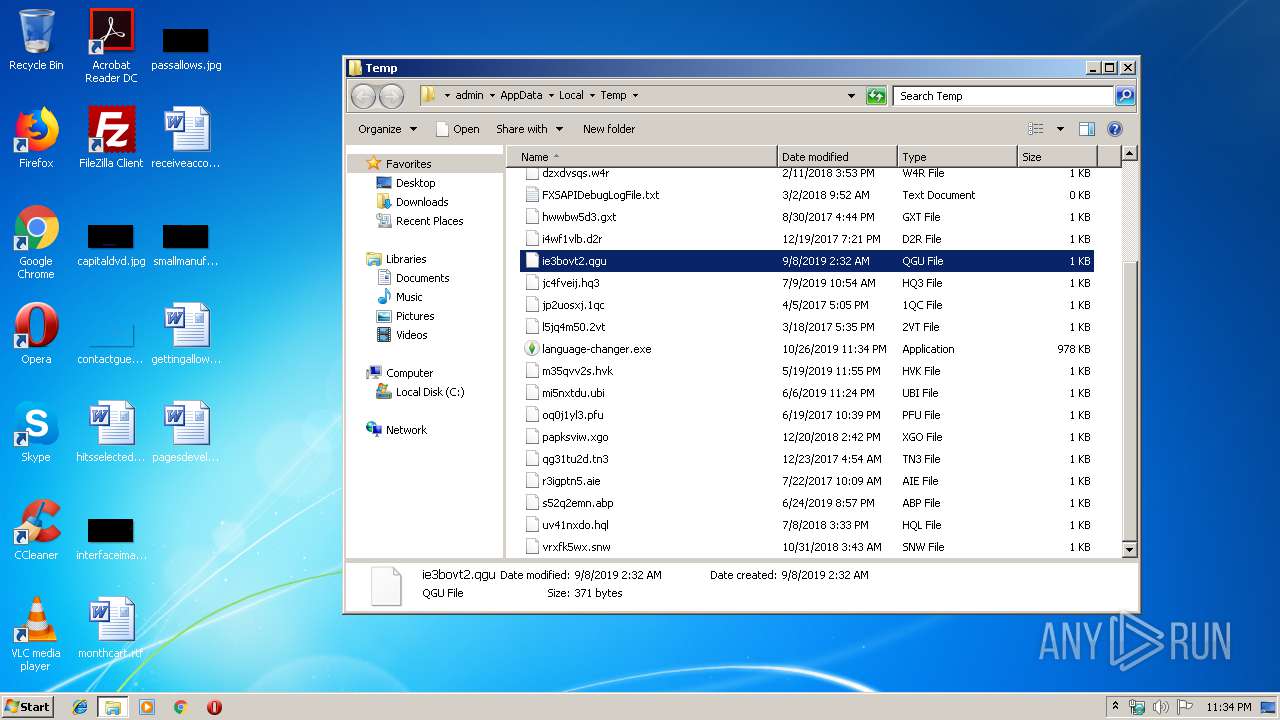The width and height of the screenshot is (1280, 720).
Task: Select Network in navigation pane
Action: (406, 430)
